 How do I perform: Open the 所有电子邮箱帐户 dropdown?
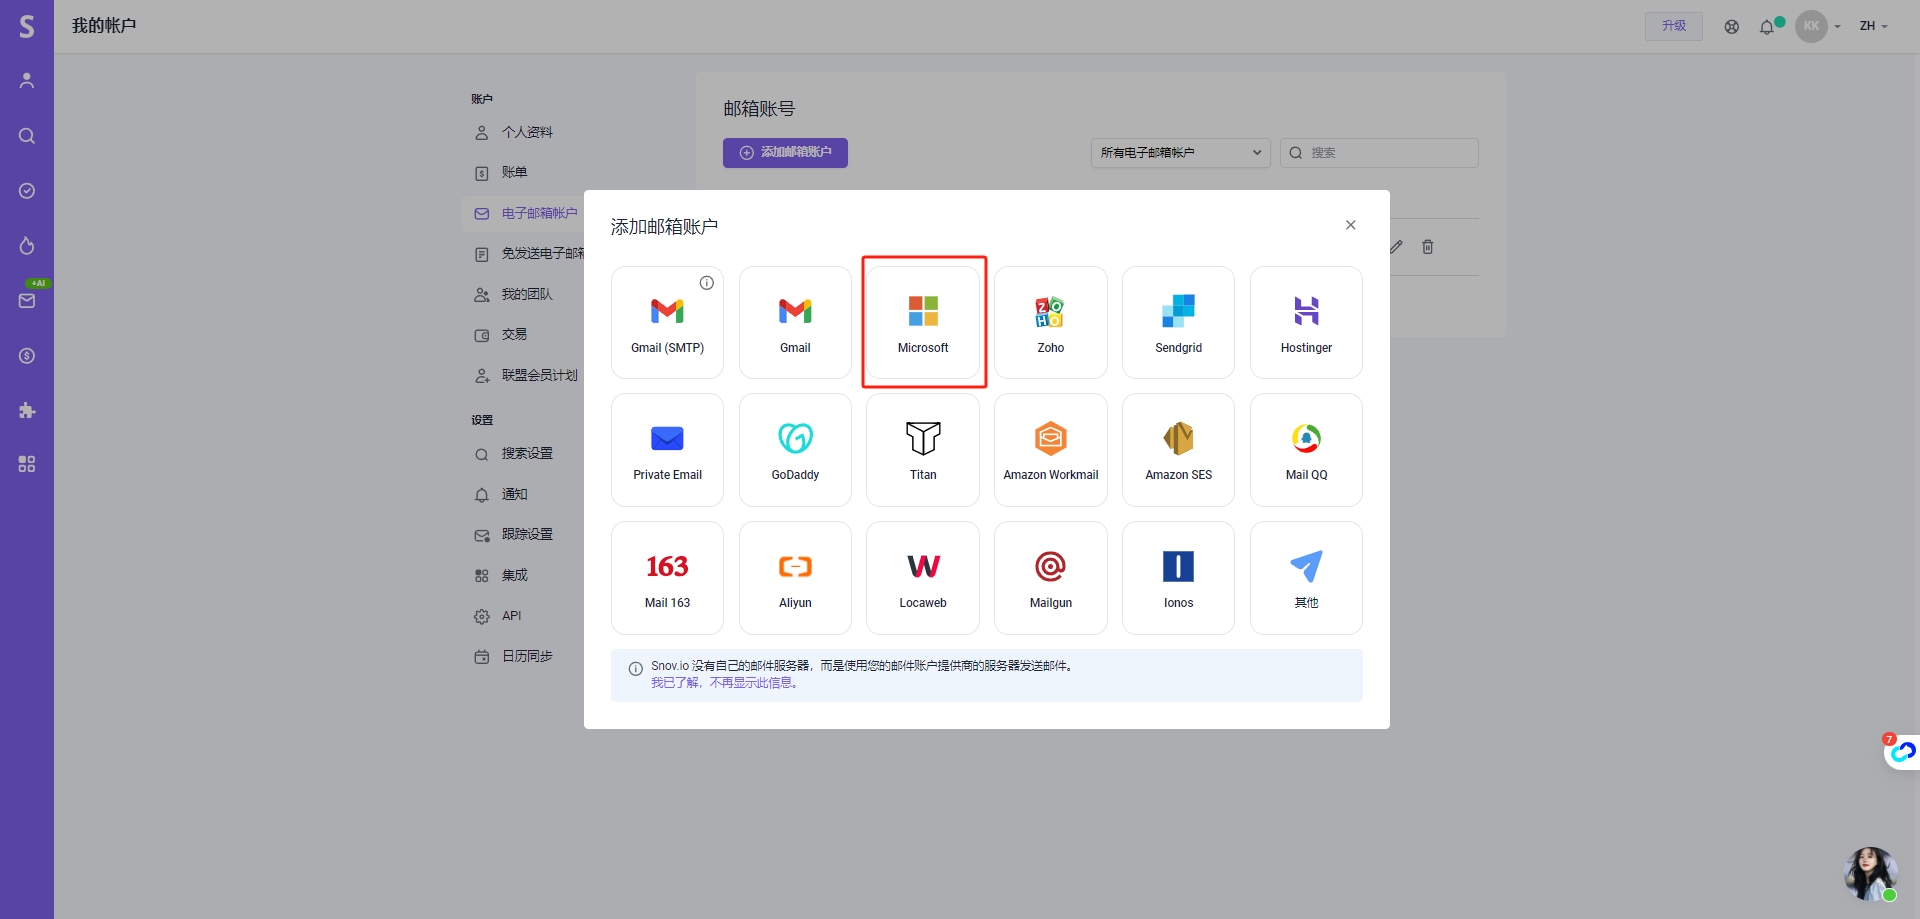pos(1180,153)
